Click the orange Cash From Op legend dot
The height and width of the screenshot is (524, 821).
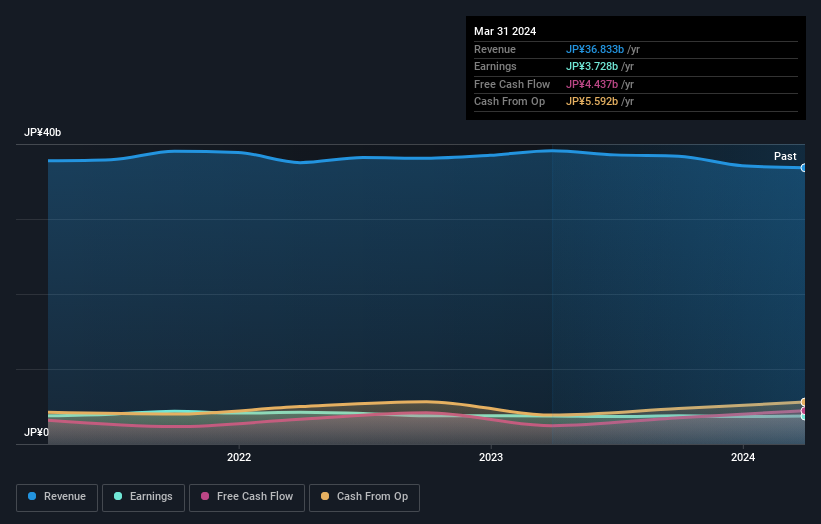coord(325,496)
